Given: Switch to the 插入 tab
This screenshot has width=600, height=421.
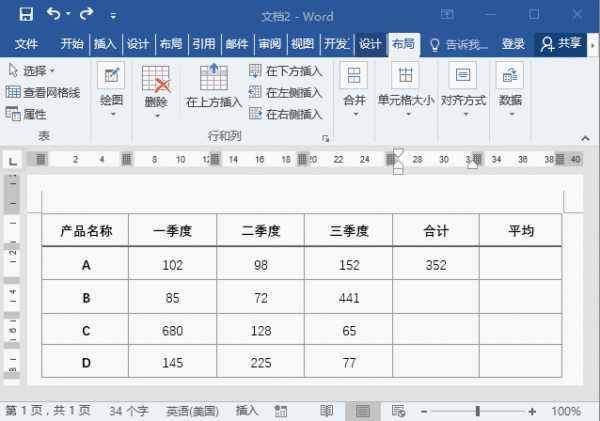Looking at the screenshot, I should pyautogui.click(x=105, y=44).
